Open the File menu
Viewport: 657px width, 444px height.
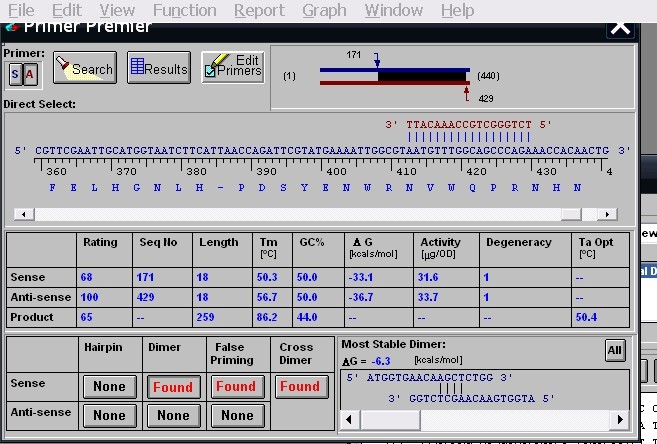pos(21,10)
